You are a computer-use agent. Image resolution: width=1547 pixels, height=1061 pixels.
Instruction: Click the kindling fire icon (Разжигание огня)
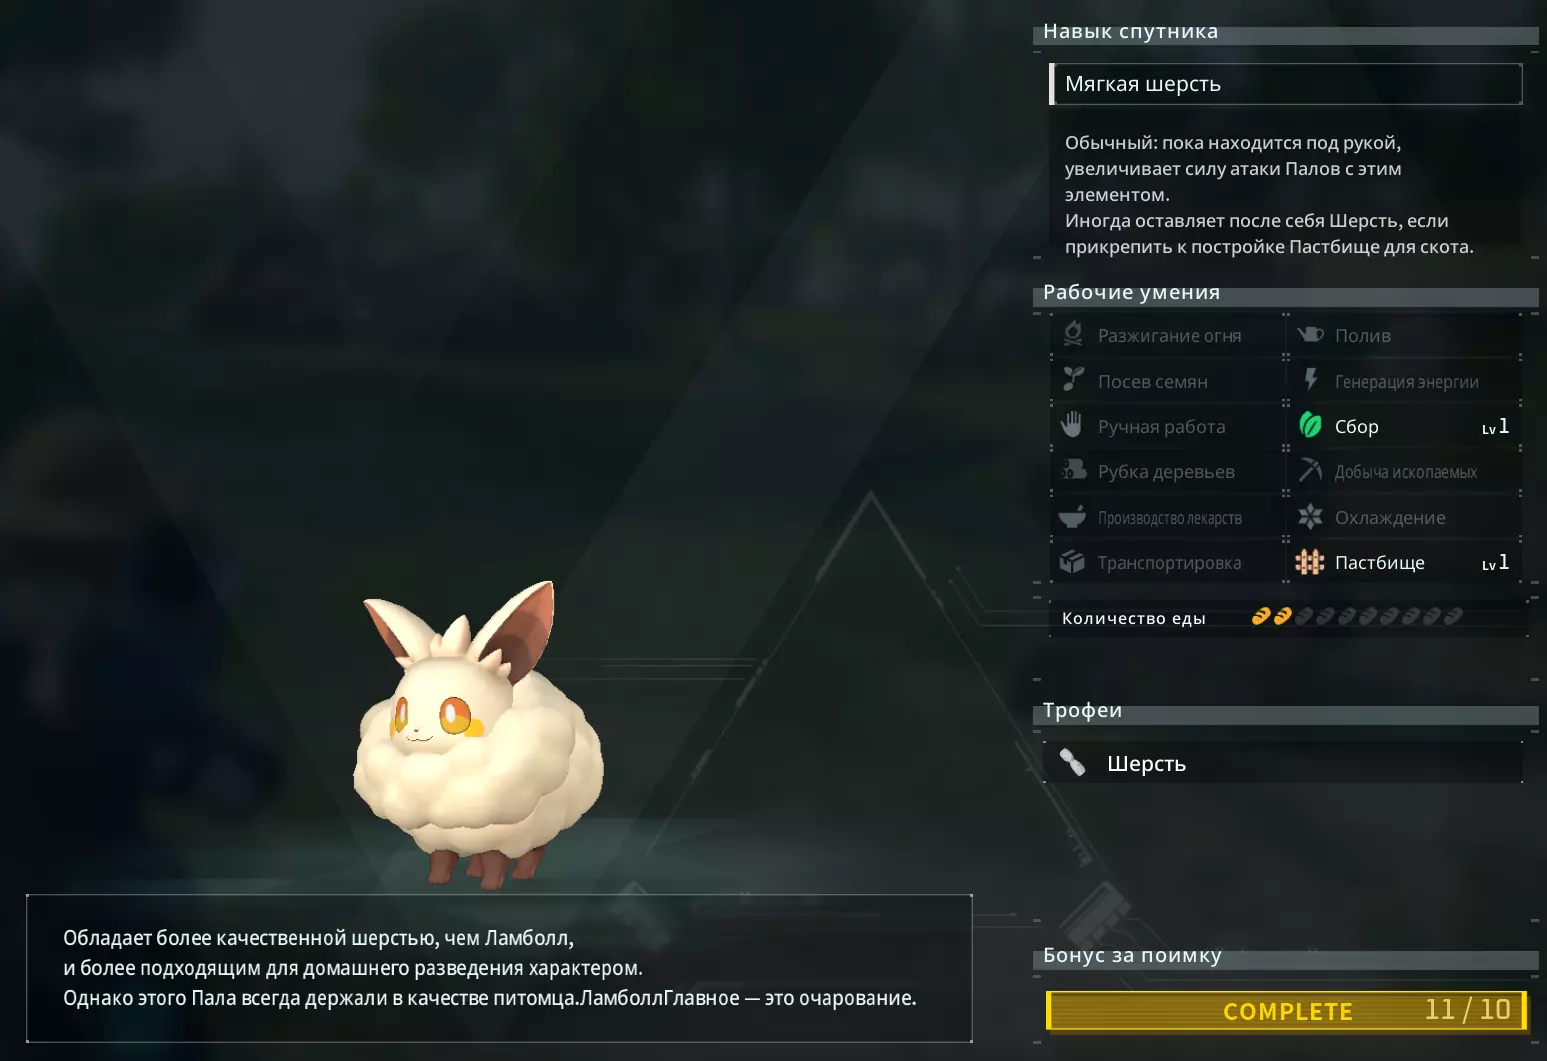pos(1073,334)
